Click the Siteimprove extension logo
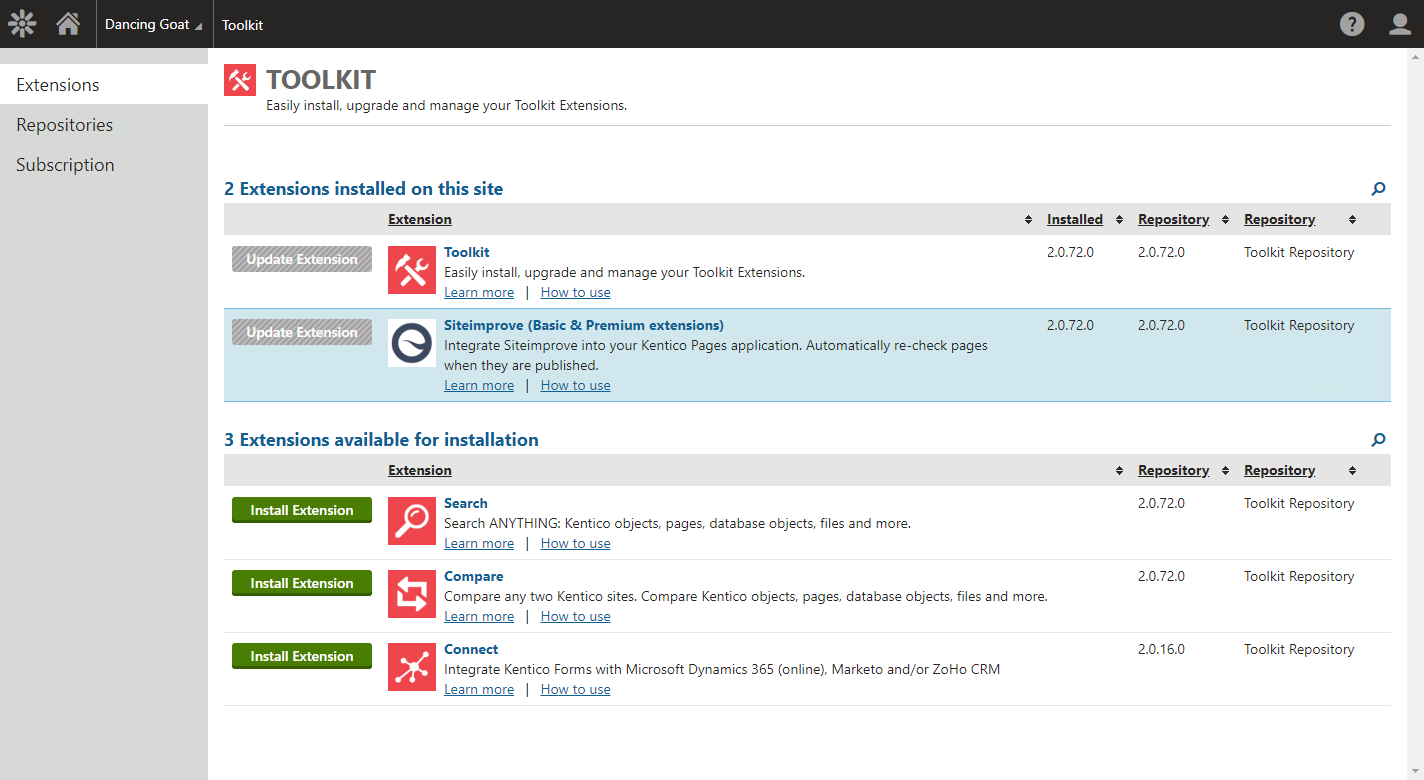This screenshot has width=1424, height=780. tap(412, 343)
